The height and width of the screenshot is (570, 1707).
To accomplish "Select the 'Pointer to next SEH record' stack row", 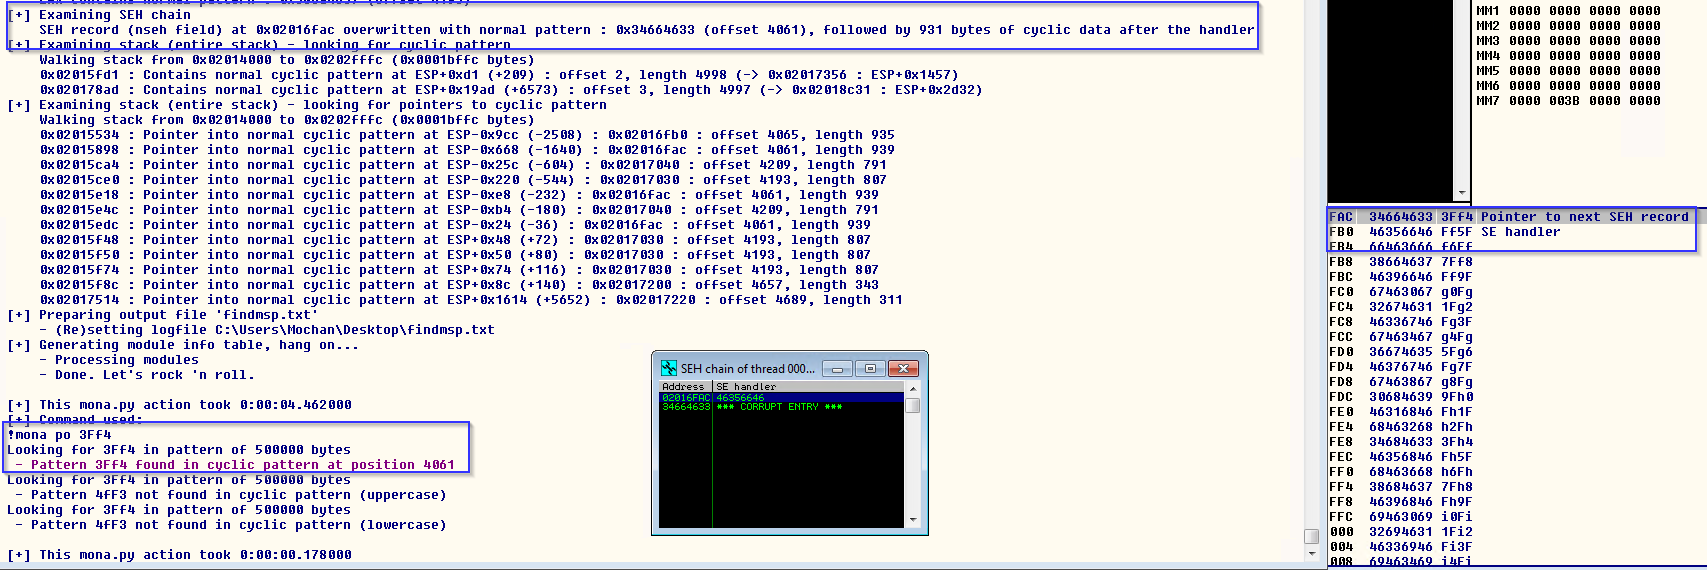I will pos(1510,217).
